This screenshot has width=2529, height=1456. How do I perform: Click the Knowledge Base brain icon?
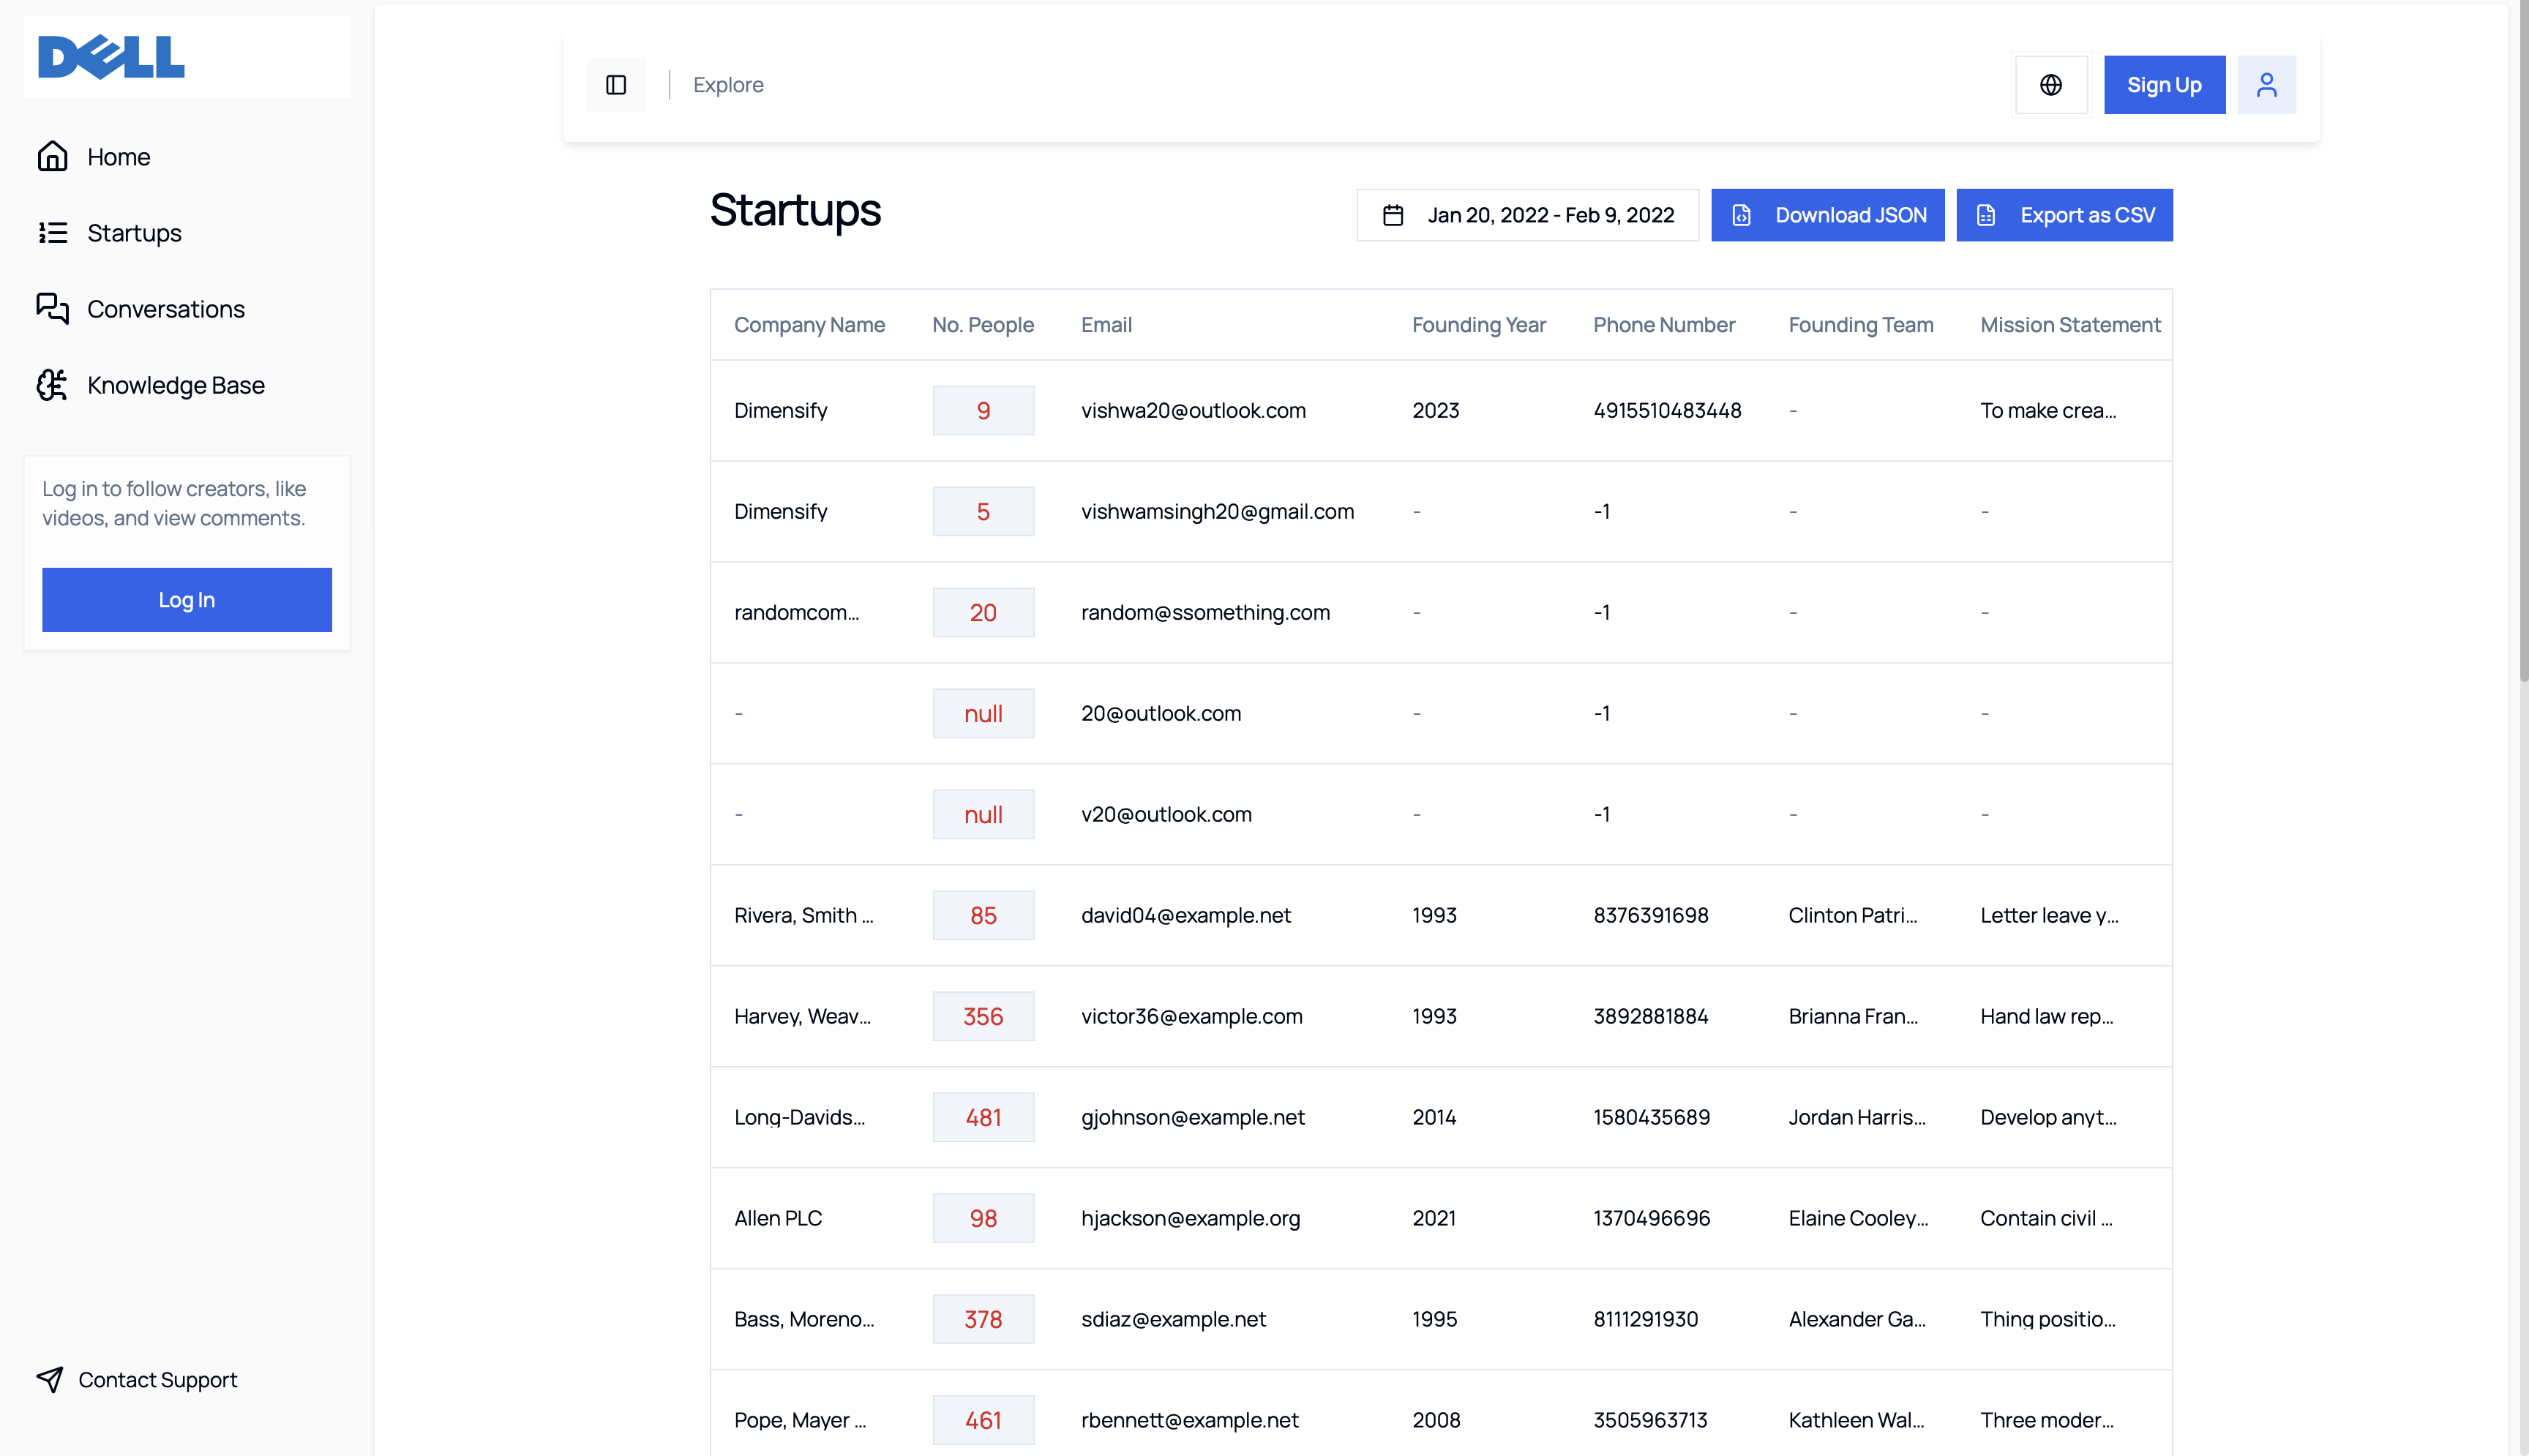pos(52,385)
